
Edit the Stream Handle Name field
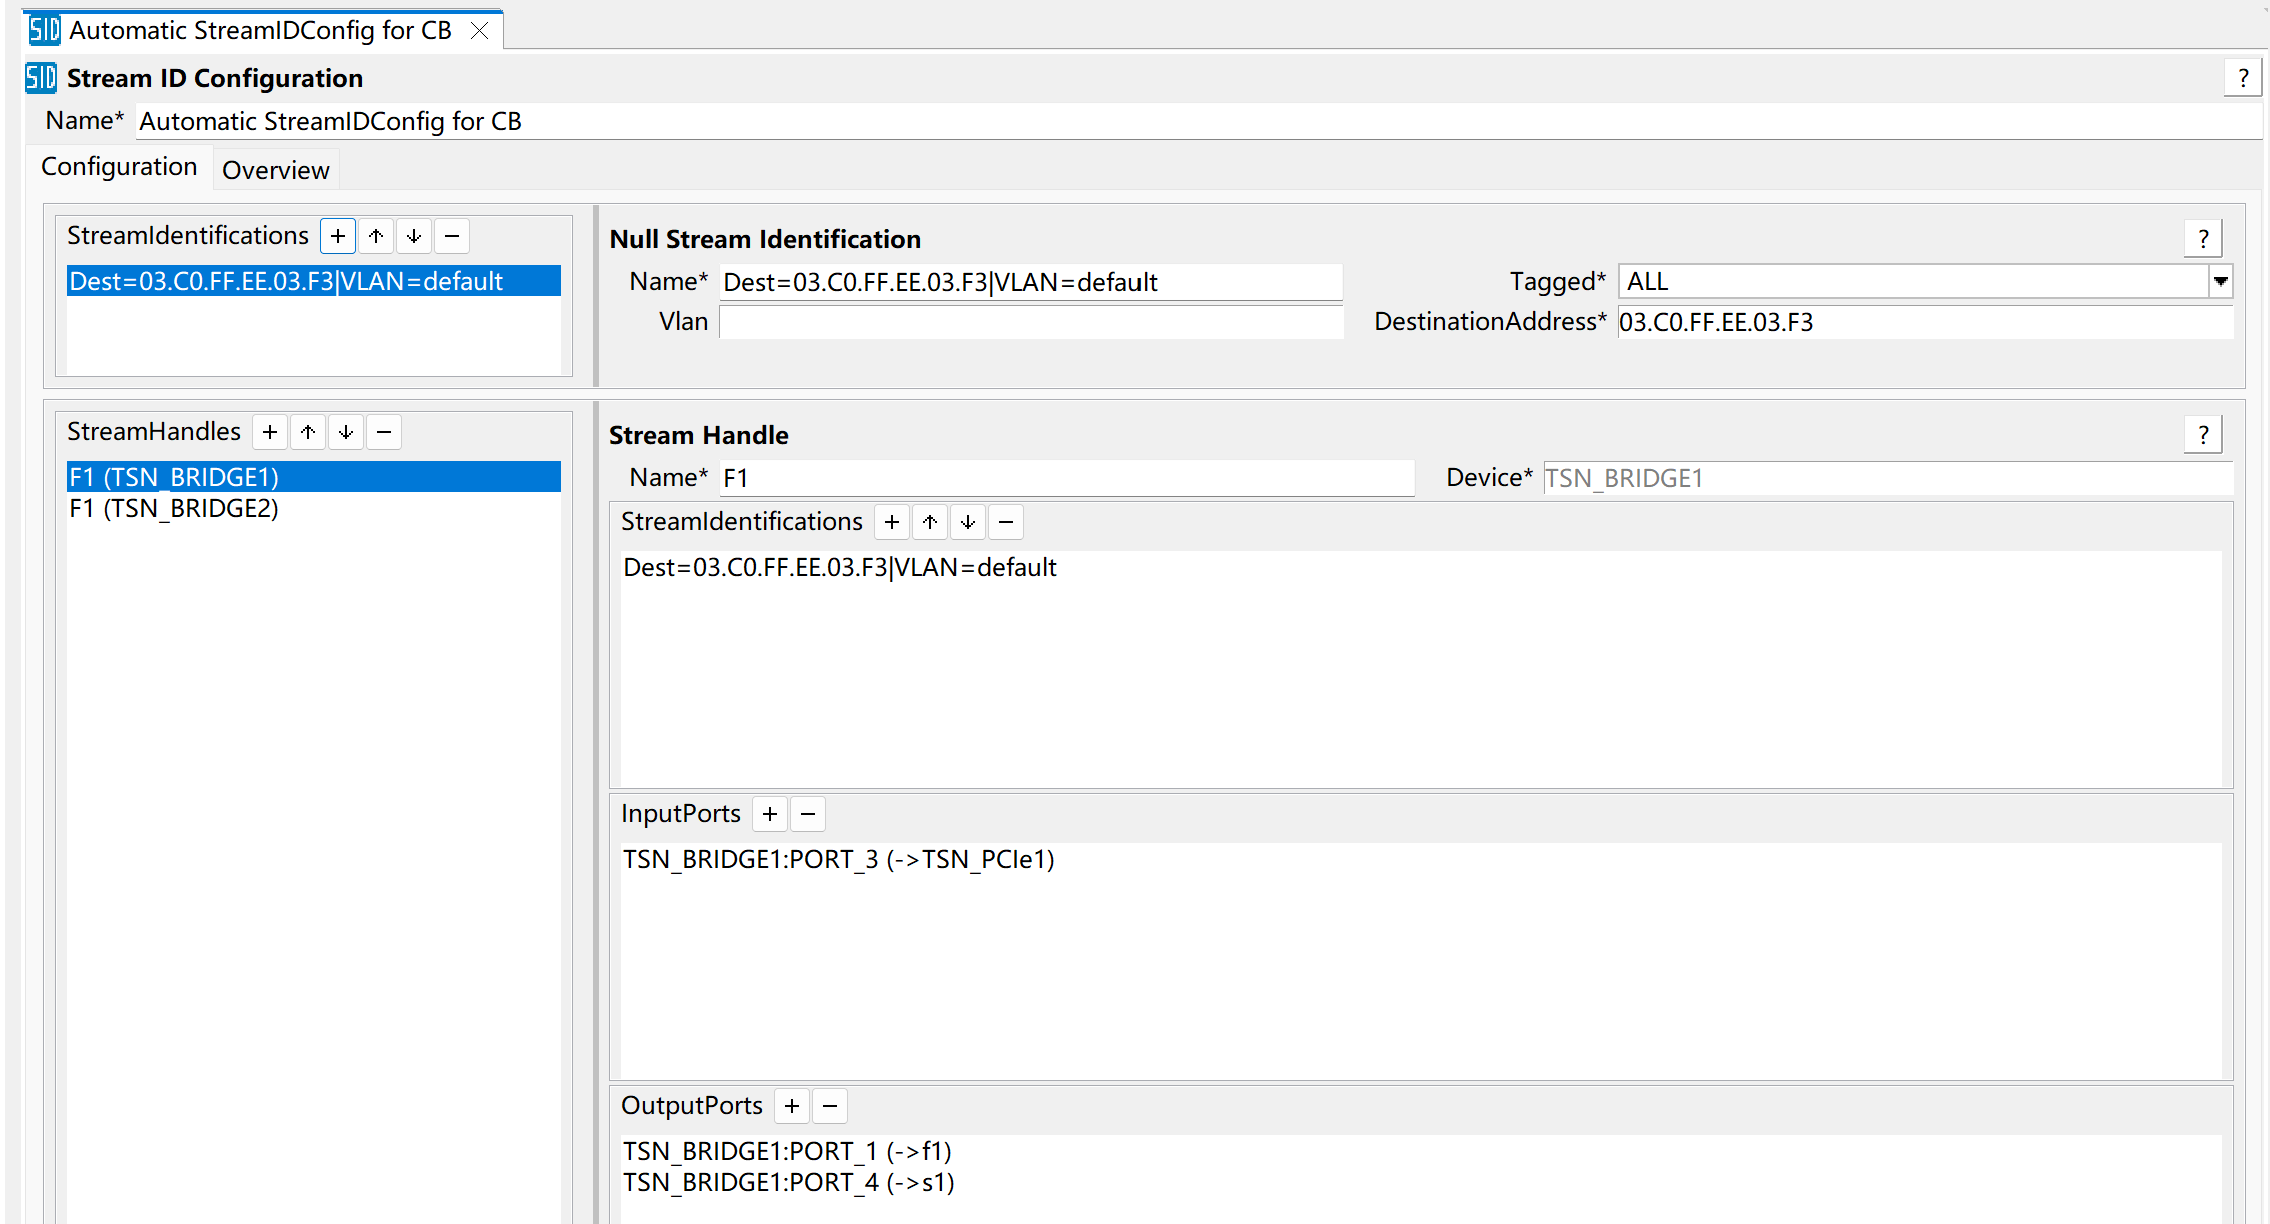pos(1067,478)
